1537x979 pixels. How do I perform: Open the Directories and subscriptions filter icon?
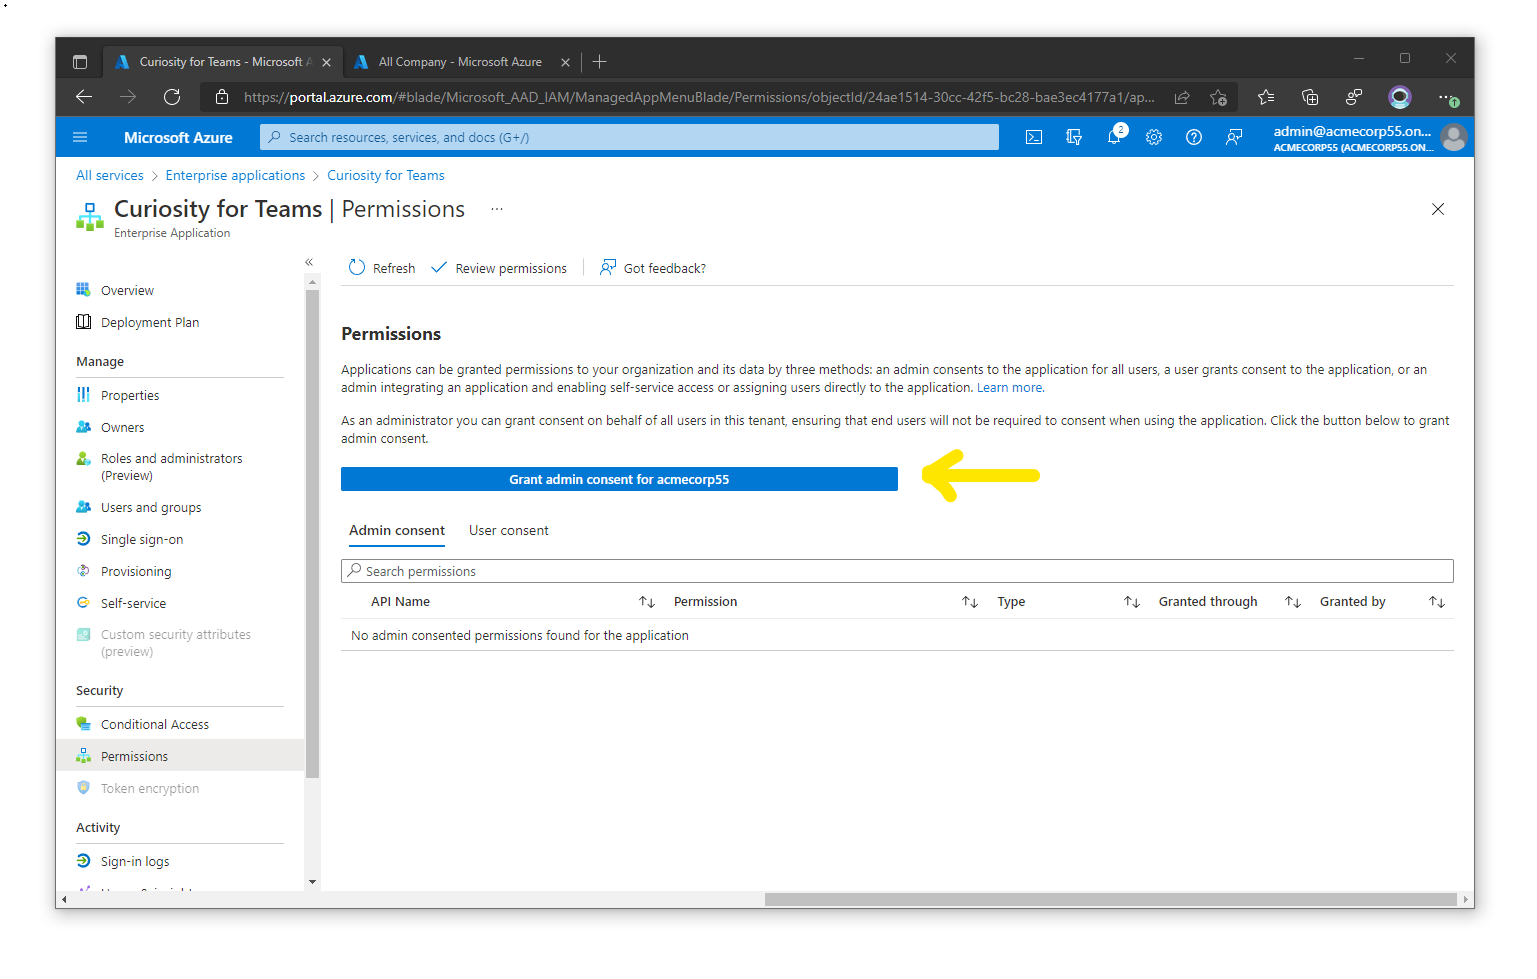(x=1074, y=137)
